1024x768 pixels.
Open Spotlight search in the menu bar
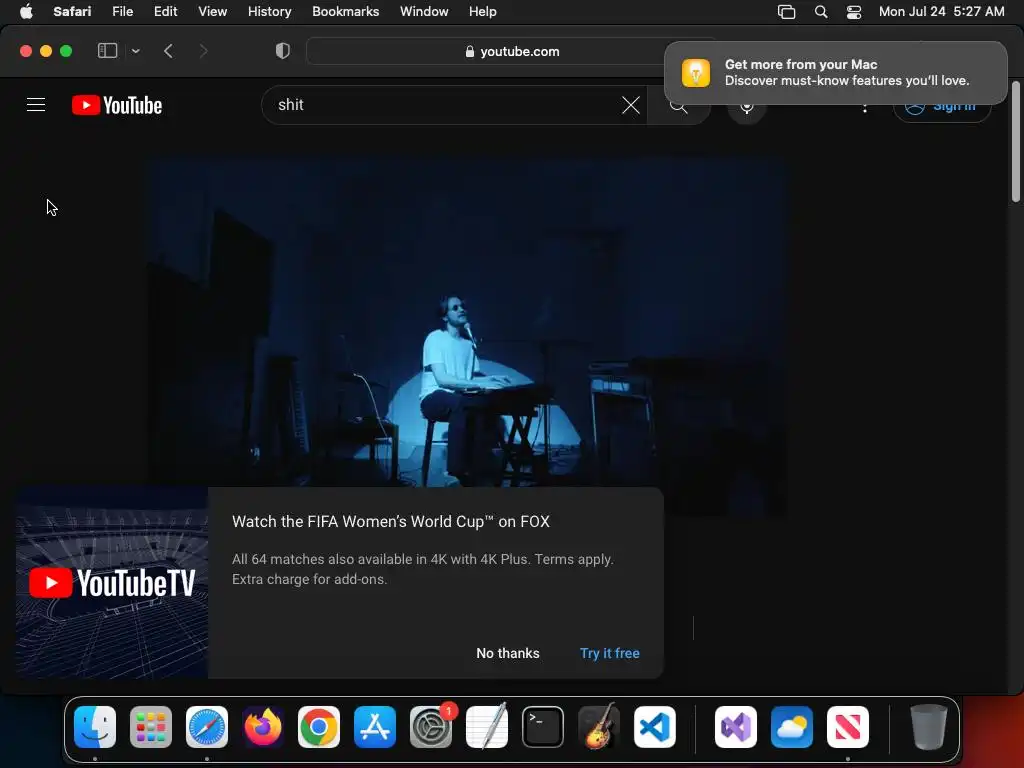[821, 12]
